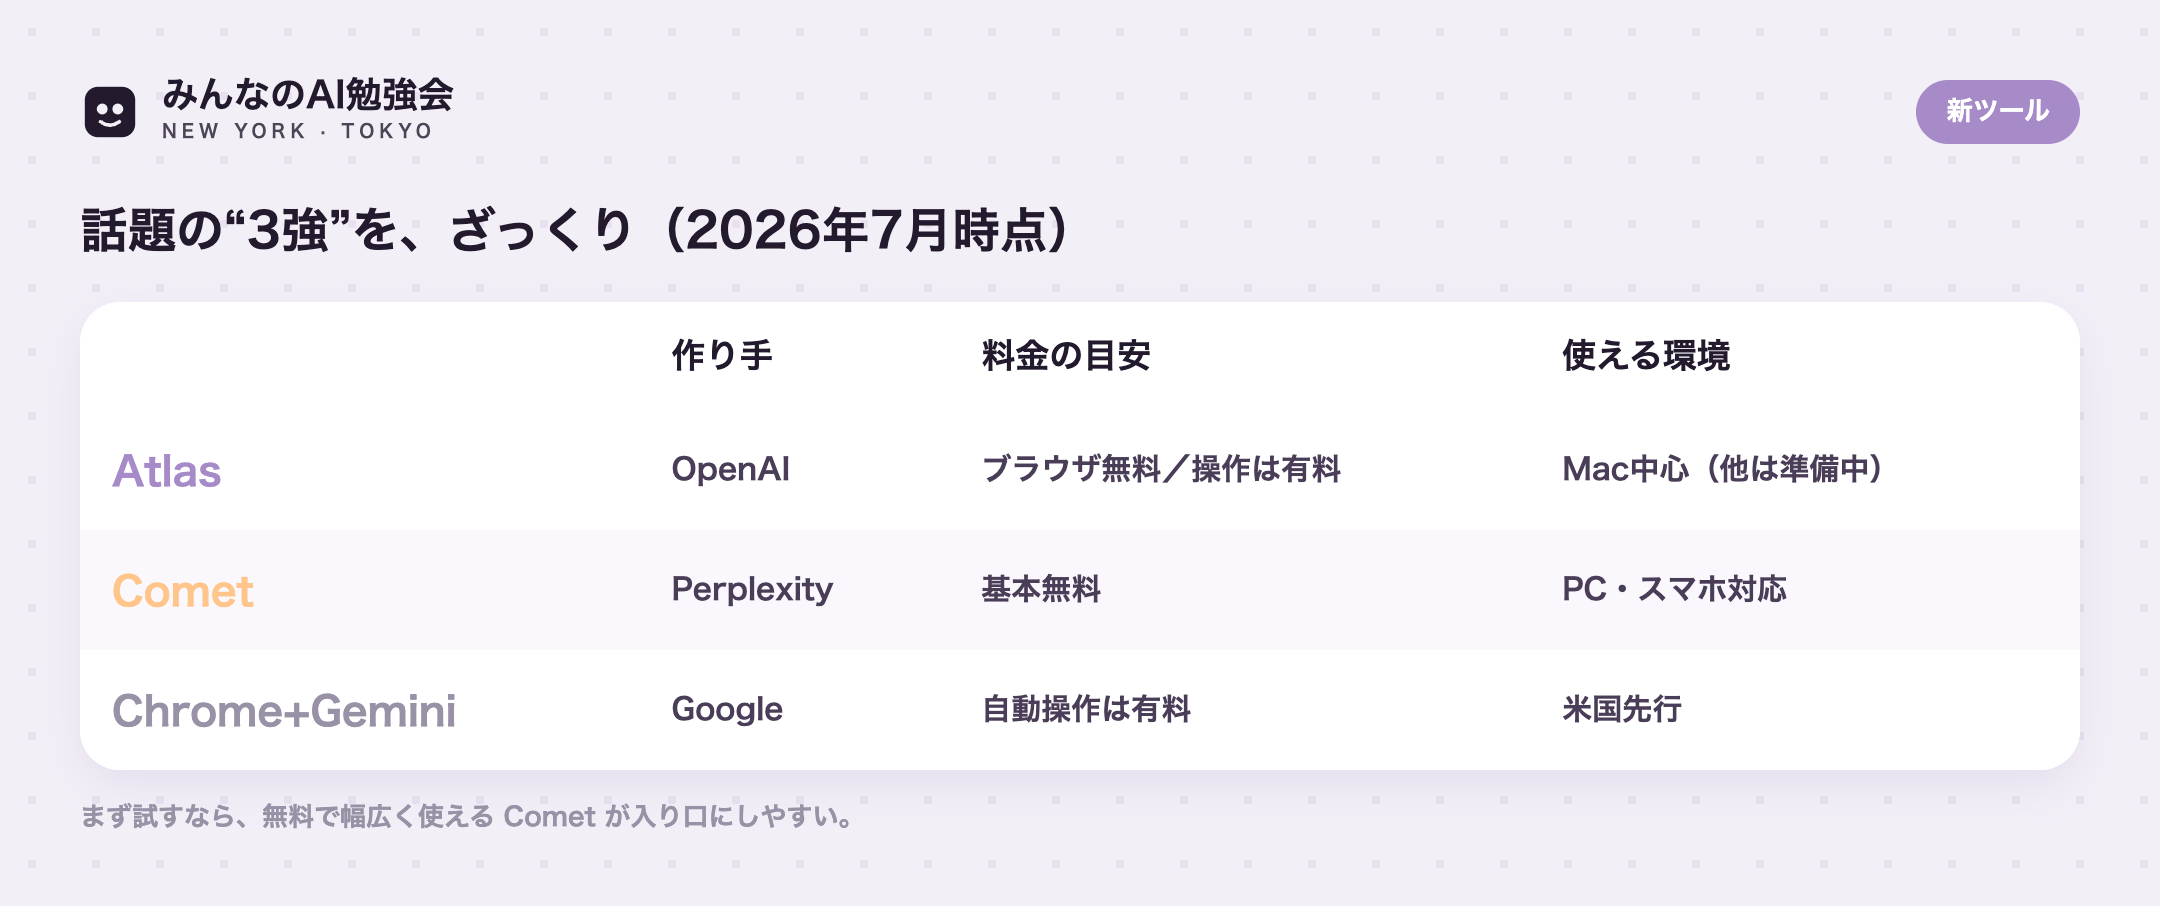Click ブラウザ無料／操作は有料 pricing cell

pyautogui.click(x=1161, y=469)
